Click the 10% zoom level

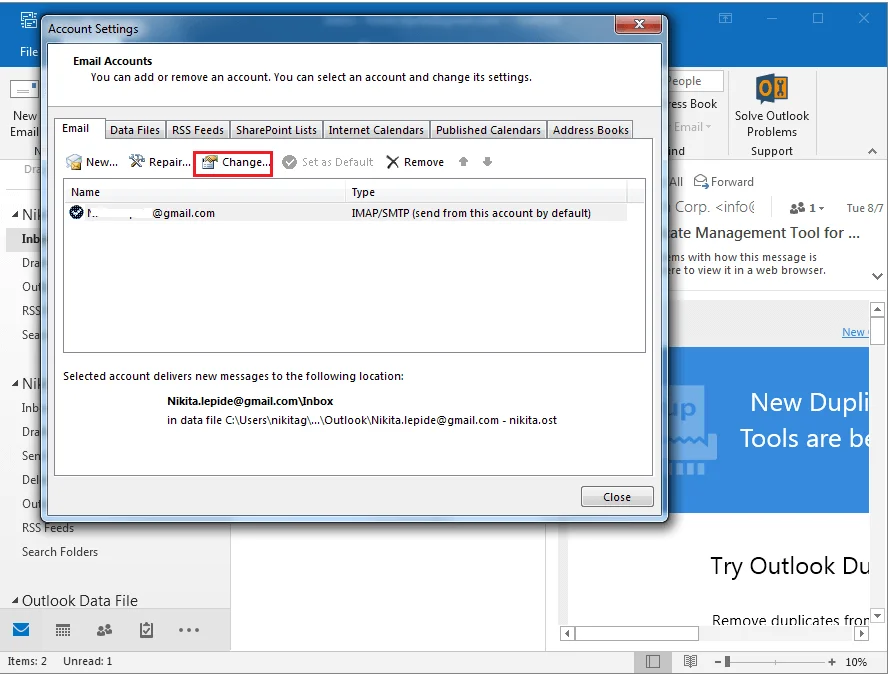(856, 662)
